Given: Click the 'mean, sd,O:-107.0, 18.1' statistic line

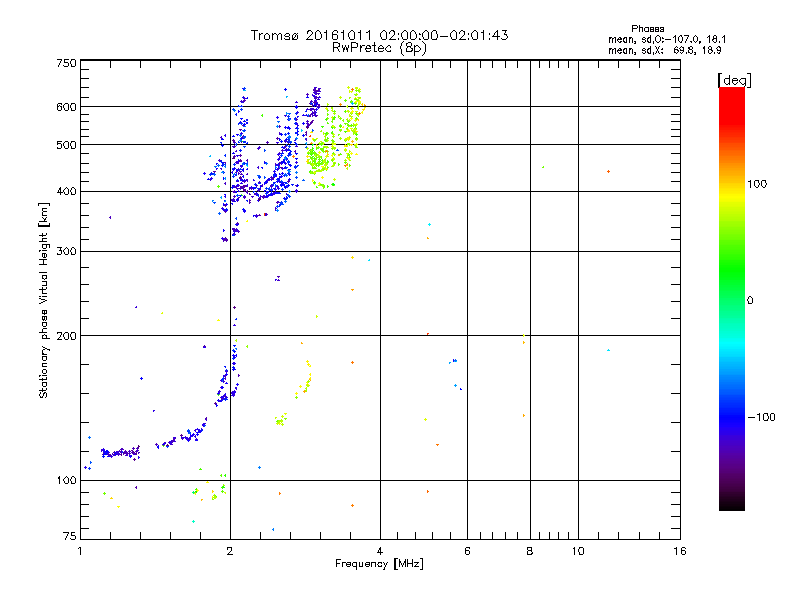Looking at the screenshot, I should click(667, 39).
